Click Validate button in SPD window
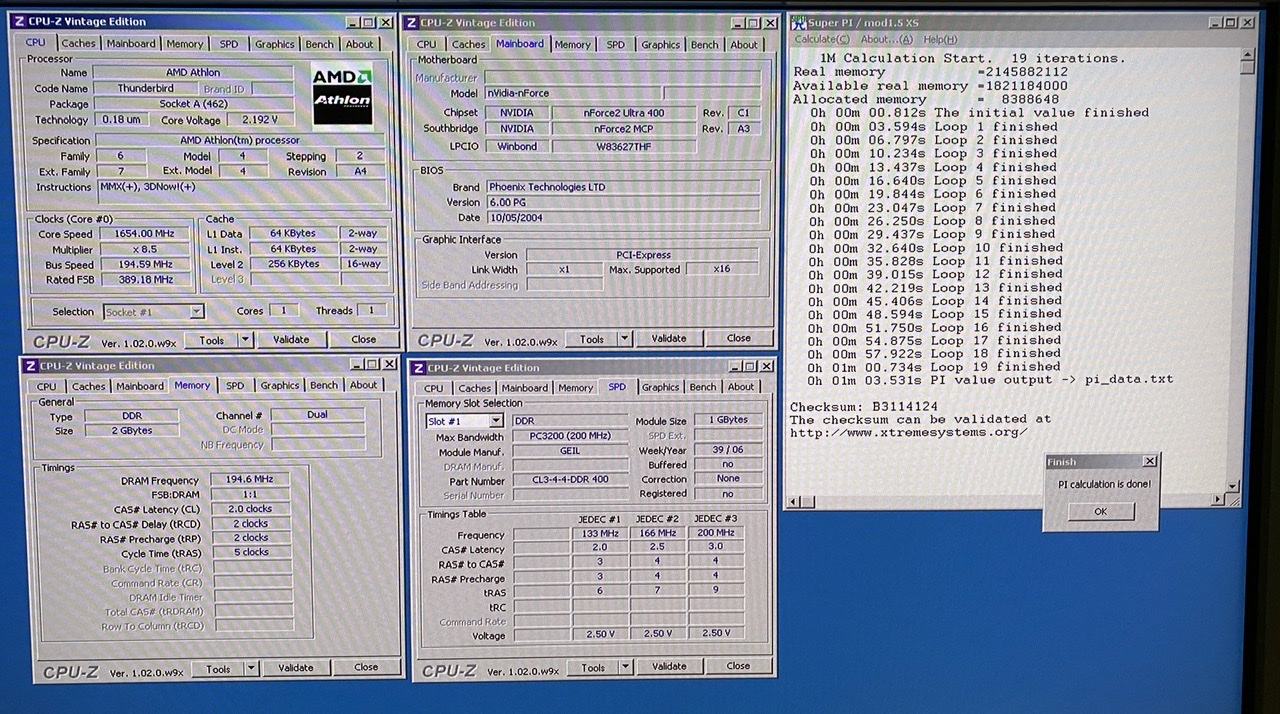Screen dimensions: 1280x714 (x=669, y=666)
